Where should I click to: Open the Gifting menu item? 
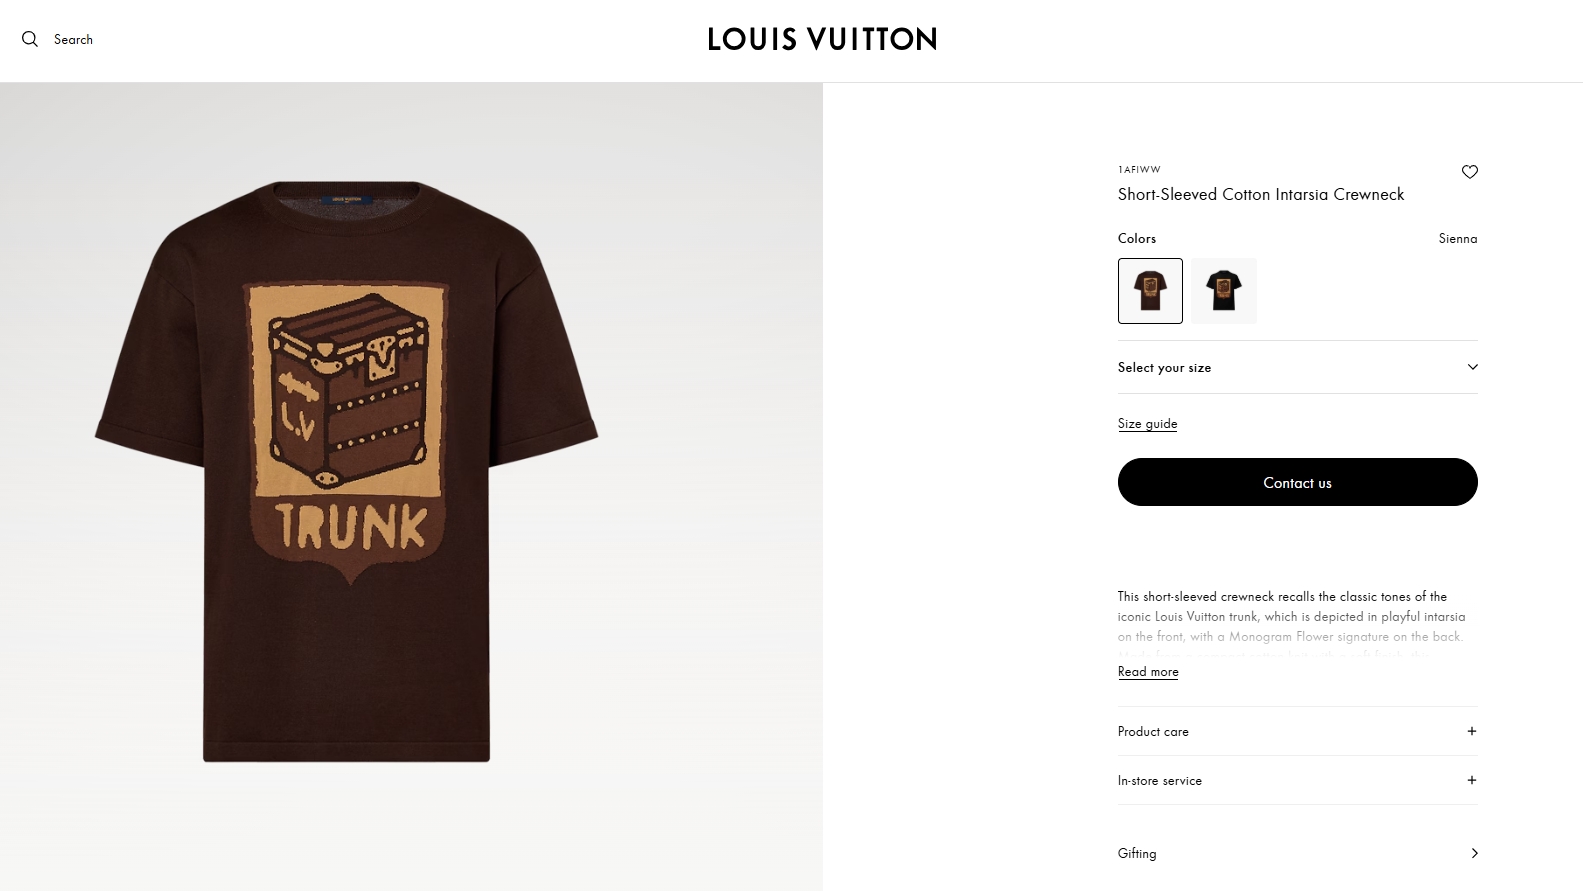(1137, 854)
